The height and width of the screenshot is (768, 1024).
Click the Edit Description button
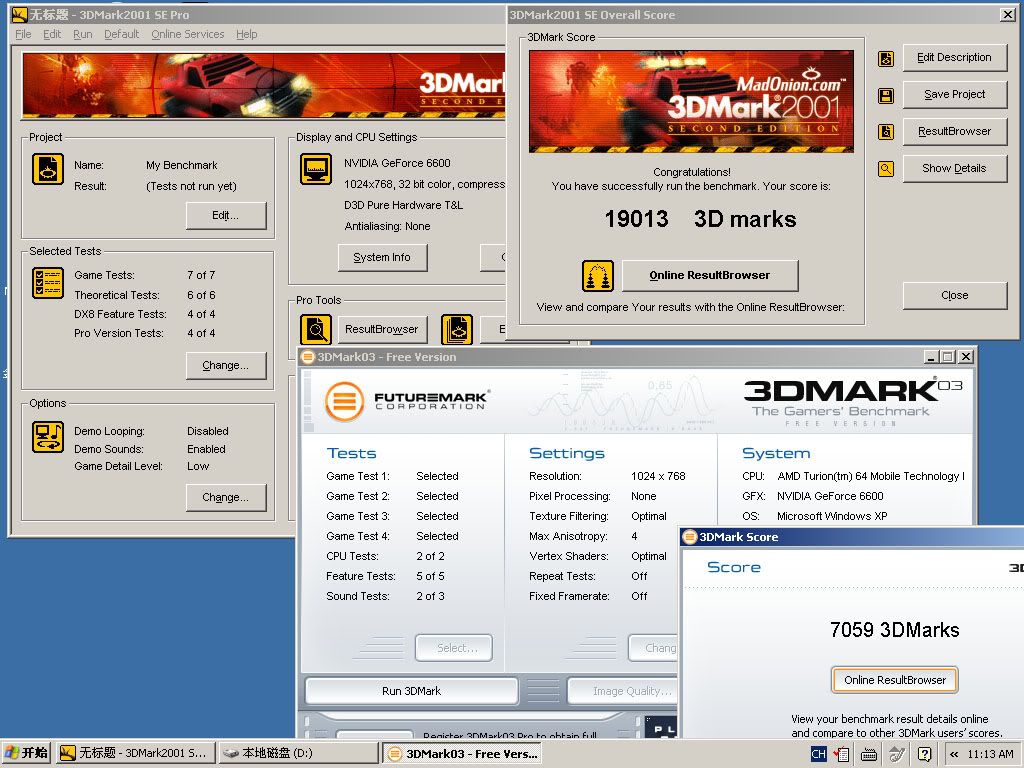pos(955,57)
